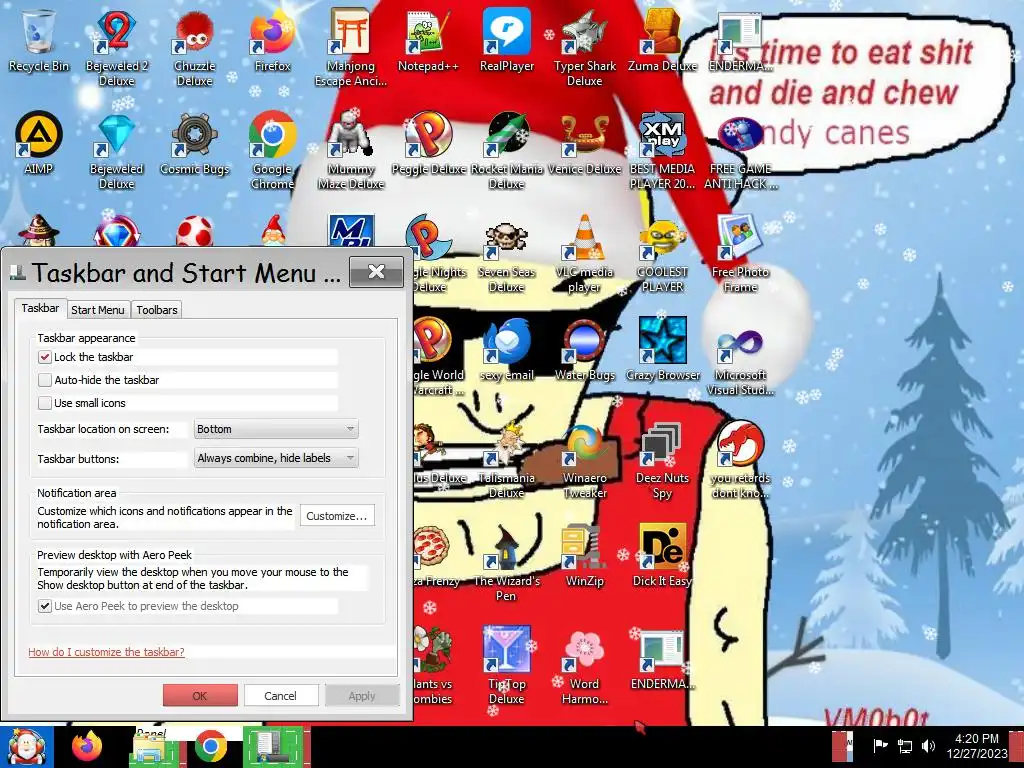Launch Bejeweled Deluxe diamond icon
Viewport: 1024px width, 768px height.
point(116,152)
